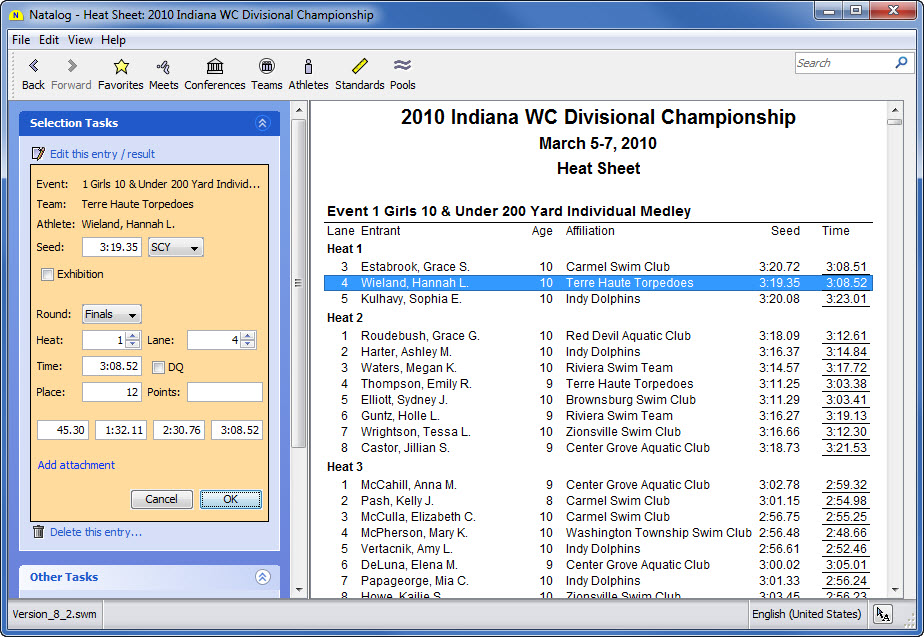
Task: Open the Round Finals dropdown
Action: [x=111, y=314]
